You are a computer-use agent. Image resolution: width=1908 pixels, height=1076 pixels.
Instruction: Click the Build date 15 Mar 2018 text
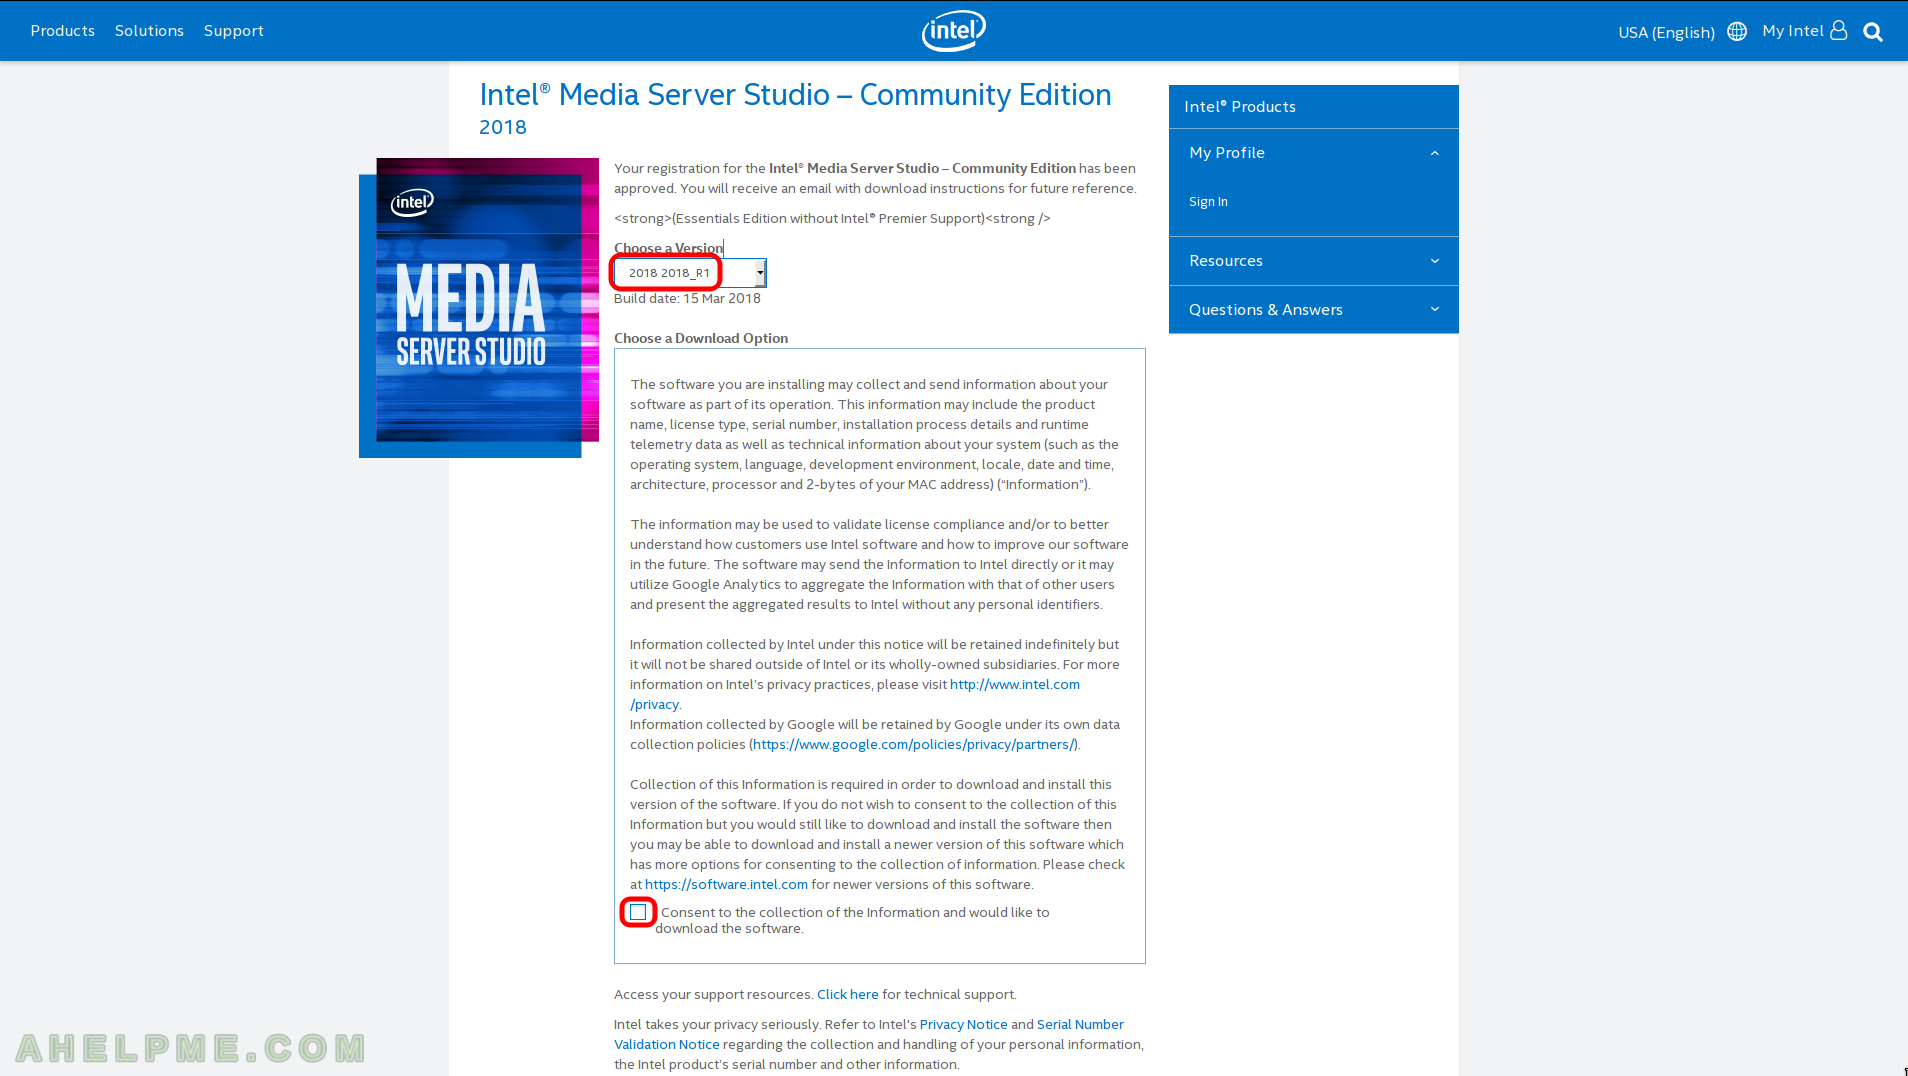tap(687, 299)
